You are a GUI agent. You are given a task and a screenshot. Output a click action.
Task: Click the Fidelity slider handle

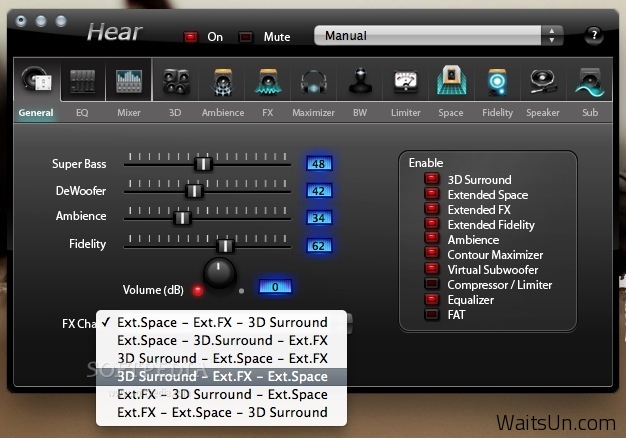tap(225, 246)
